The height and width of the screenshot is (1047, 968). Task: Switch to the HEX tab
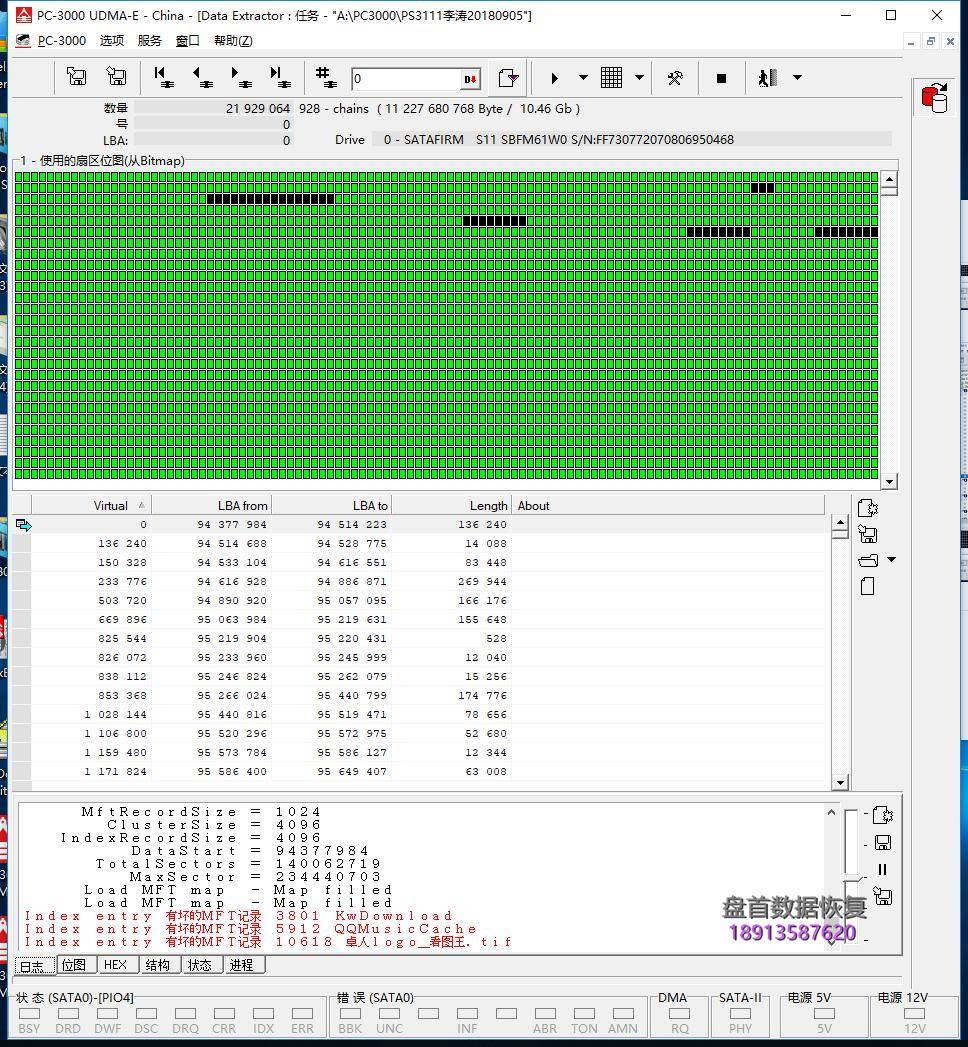point(116,965)
